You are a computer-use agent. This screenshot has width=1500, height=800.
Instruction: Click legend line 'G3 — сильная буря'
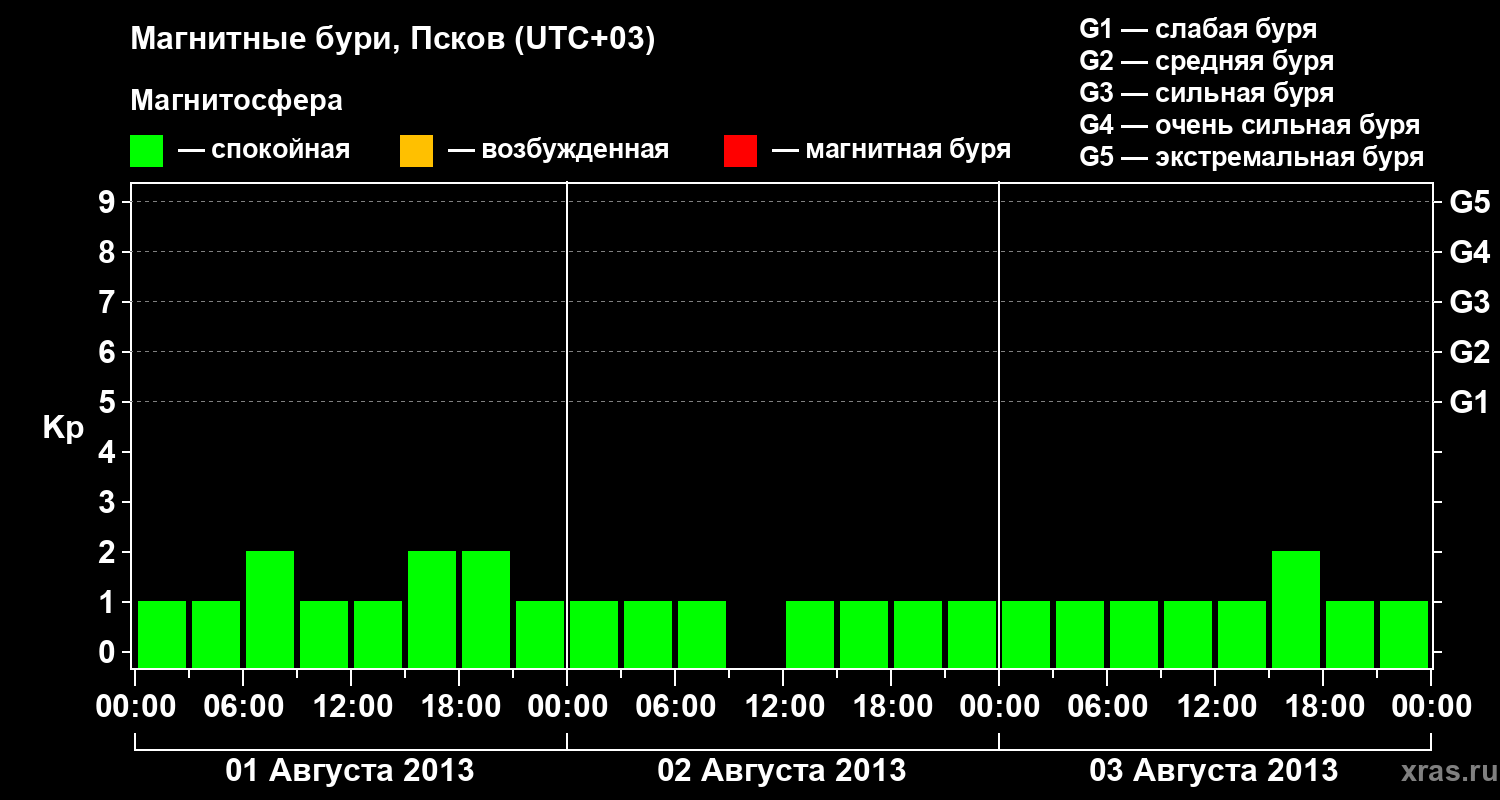click(x=1207, y=93)
